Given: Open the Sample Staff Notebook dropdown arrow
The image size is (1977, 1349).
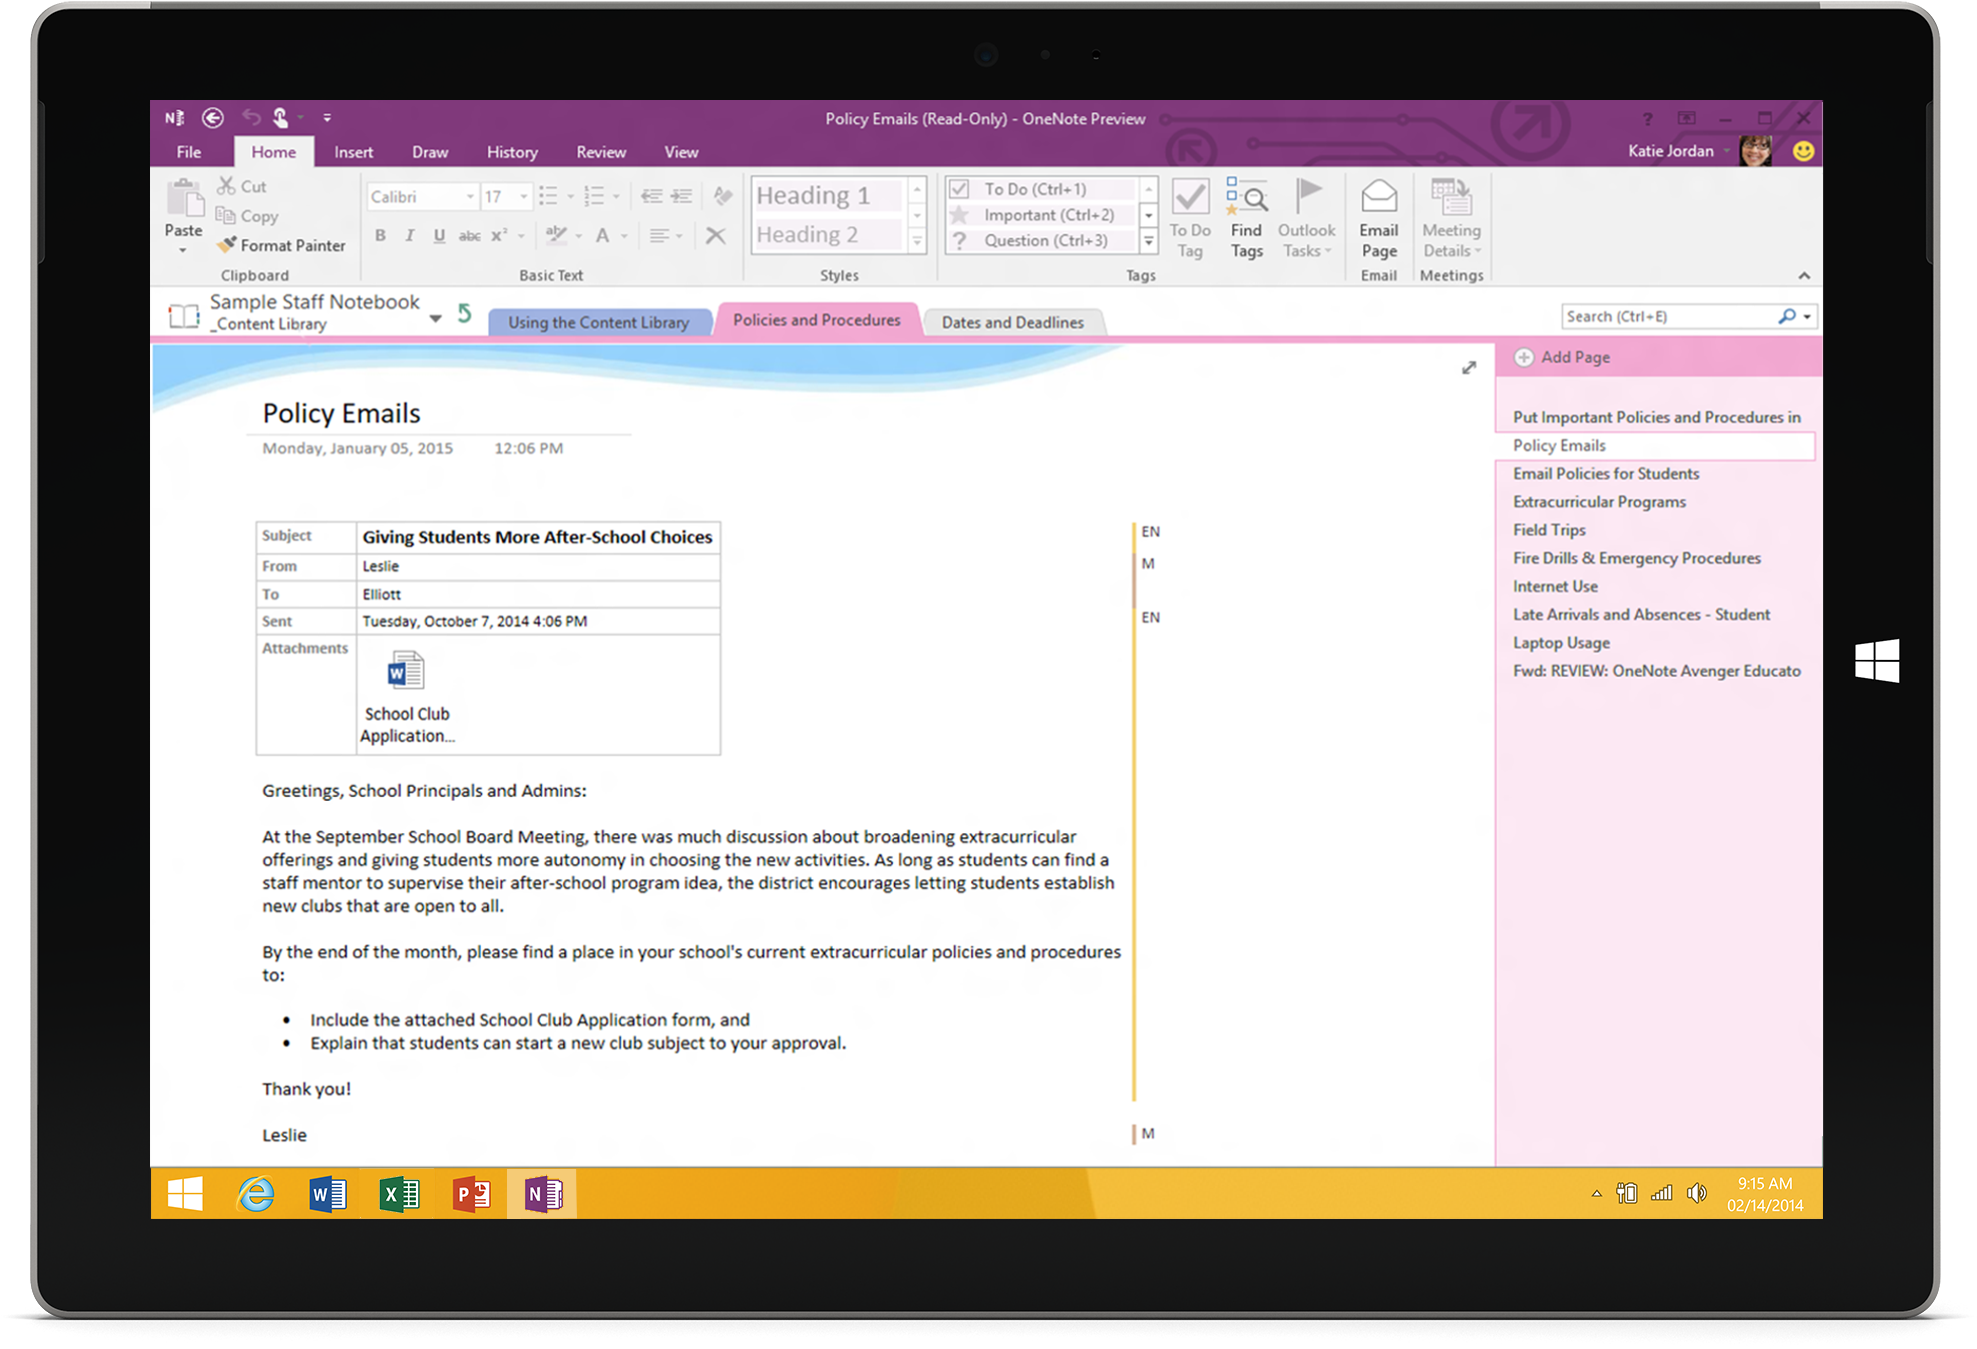Looking at the screenshot, I should coord(436,318).
